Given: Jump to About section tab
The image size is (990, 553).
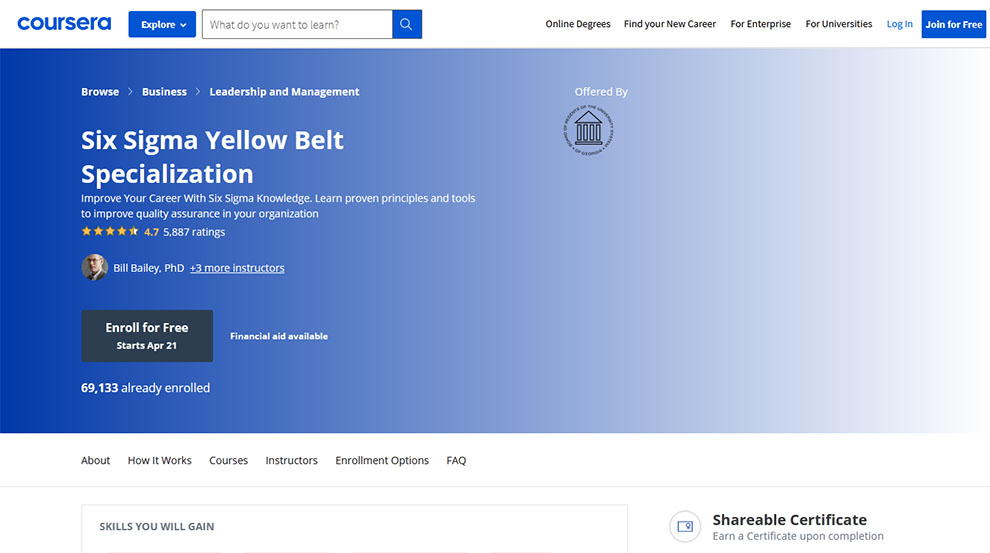Looking at the screenshot, I should tap(95, 460).
